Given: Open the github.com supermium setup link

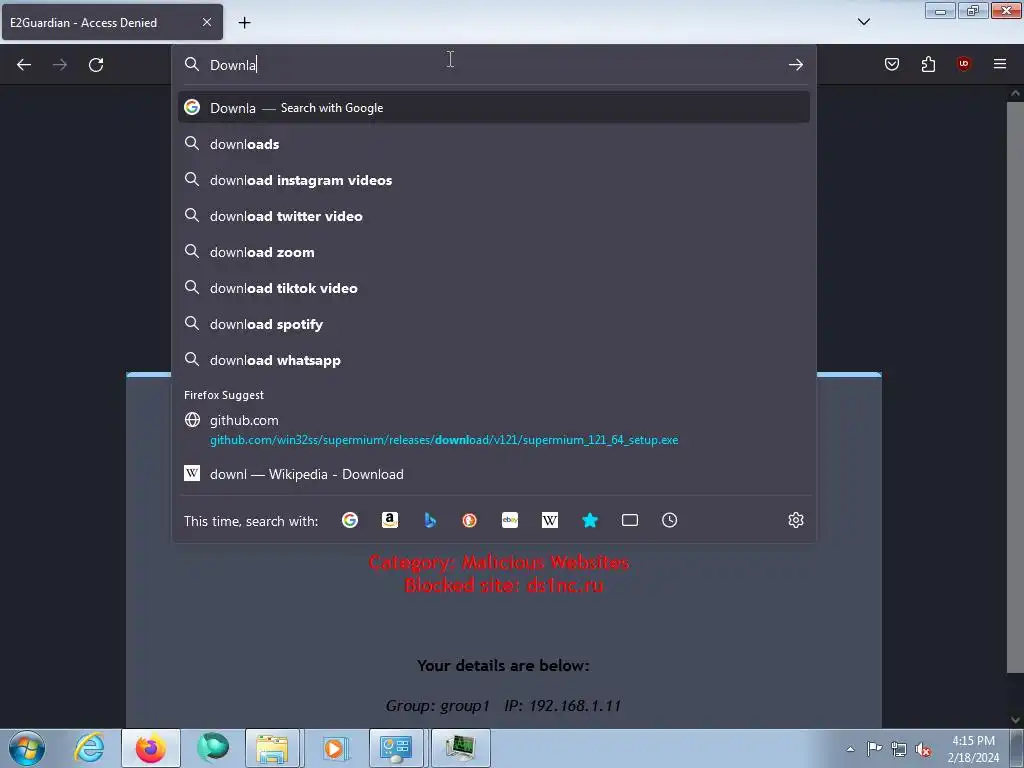Looking at the screenshot, I should (x=494, y=430).
